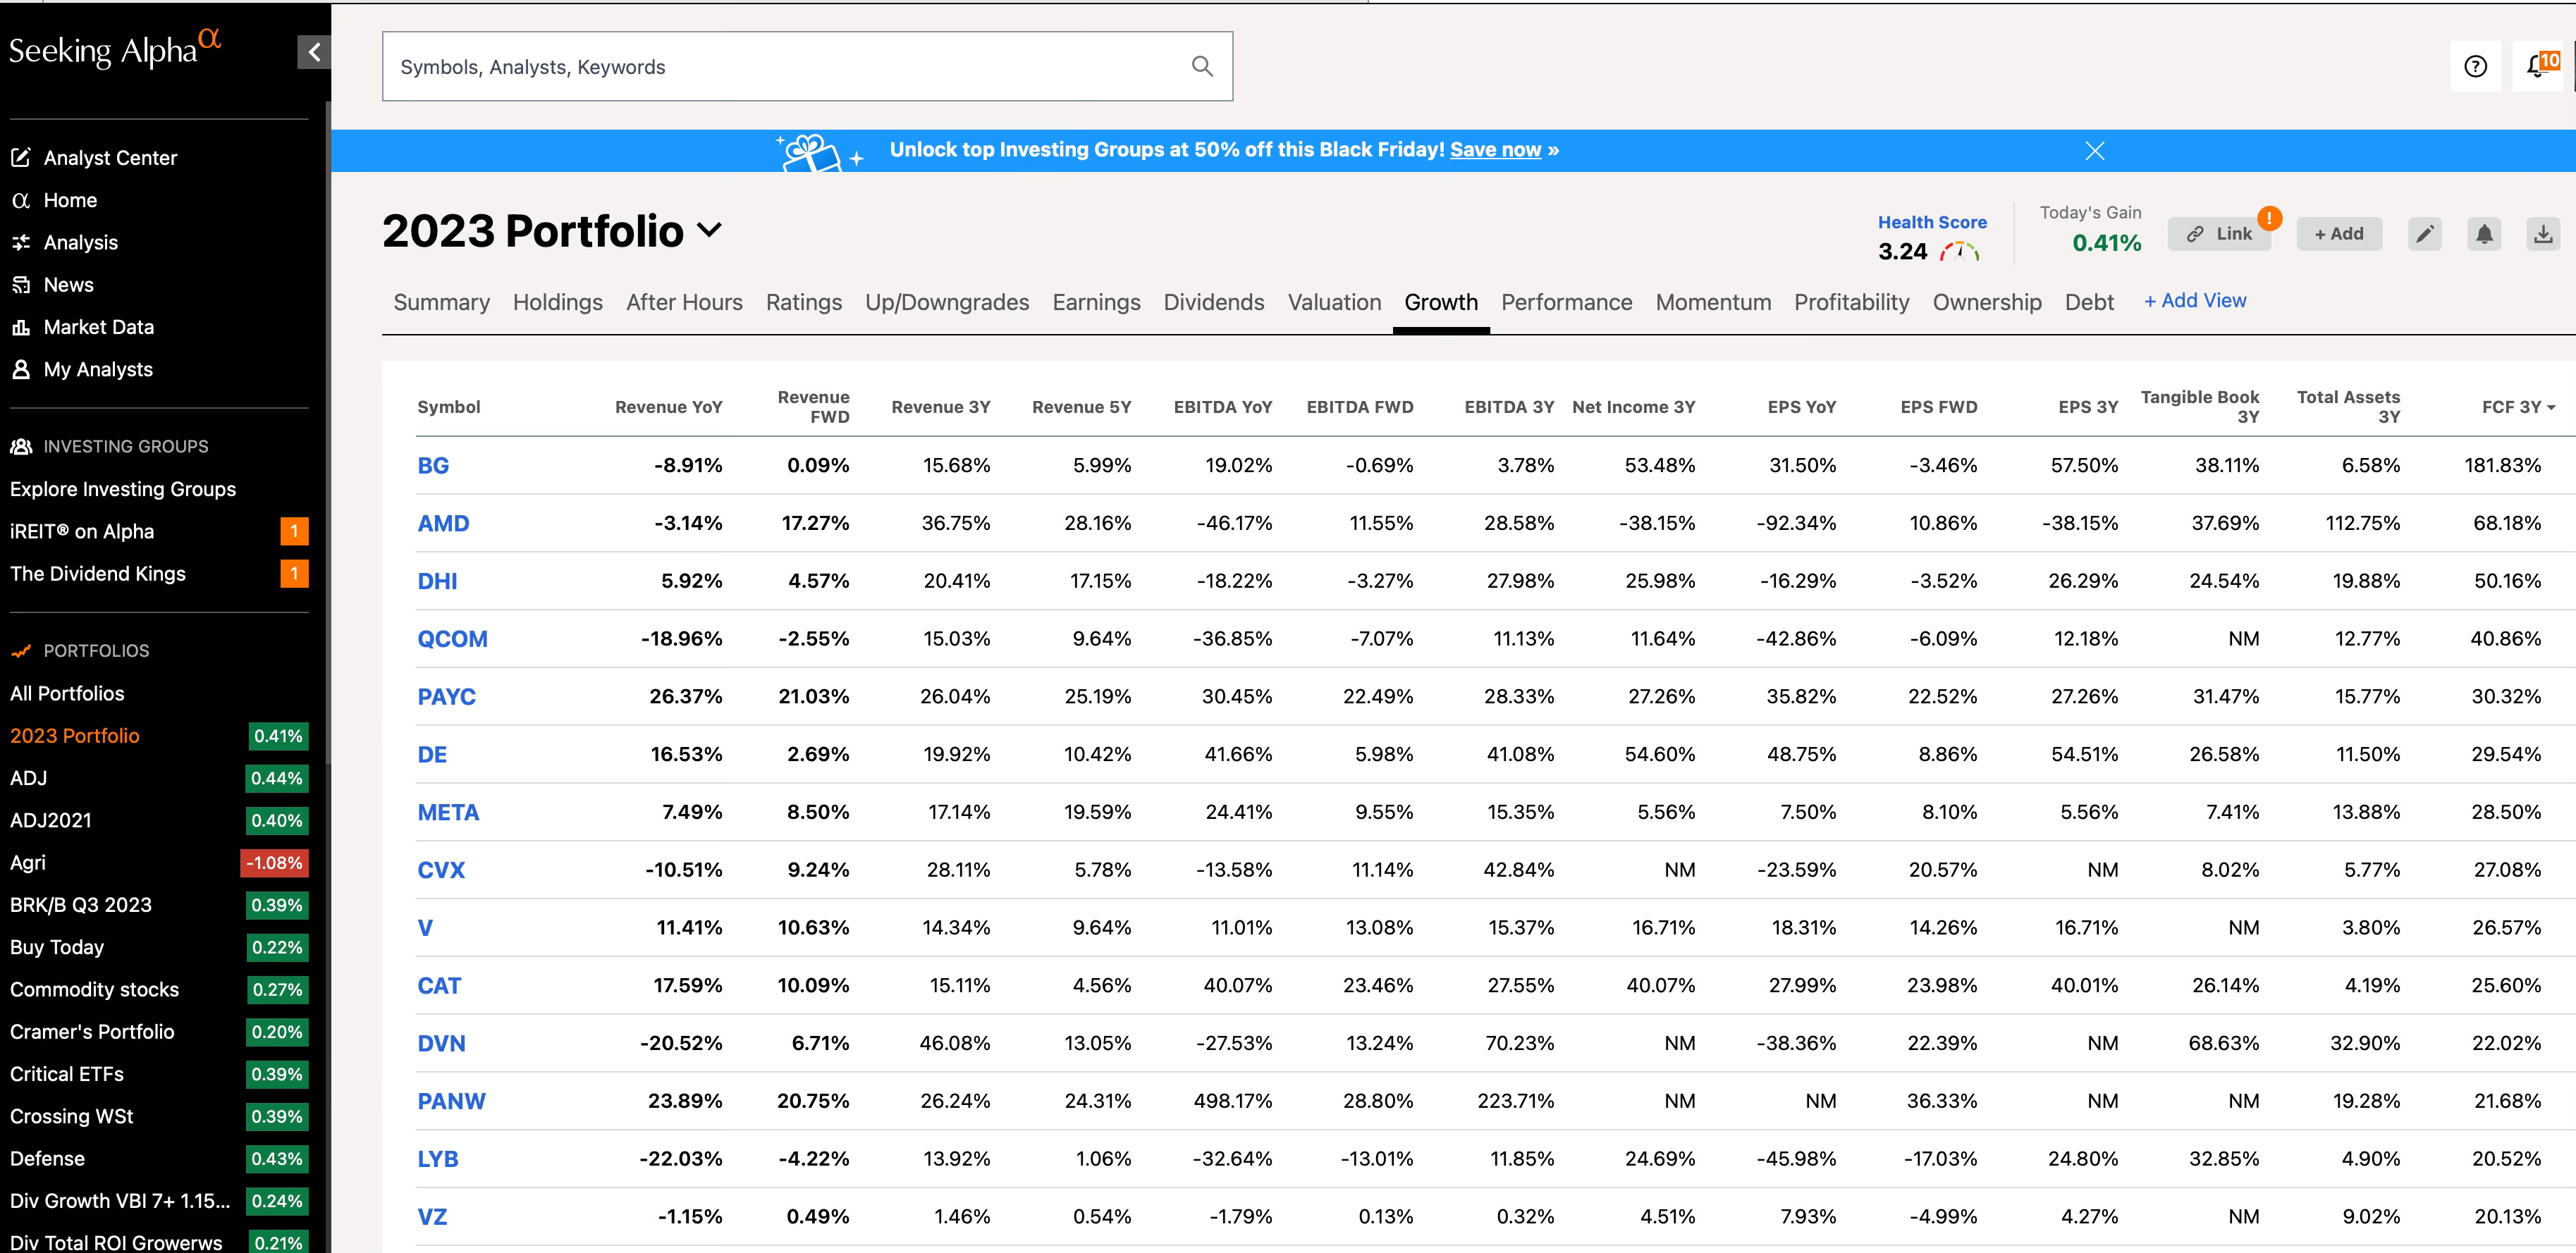Click the search magnifier icon

point(1202,66)
